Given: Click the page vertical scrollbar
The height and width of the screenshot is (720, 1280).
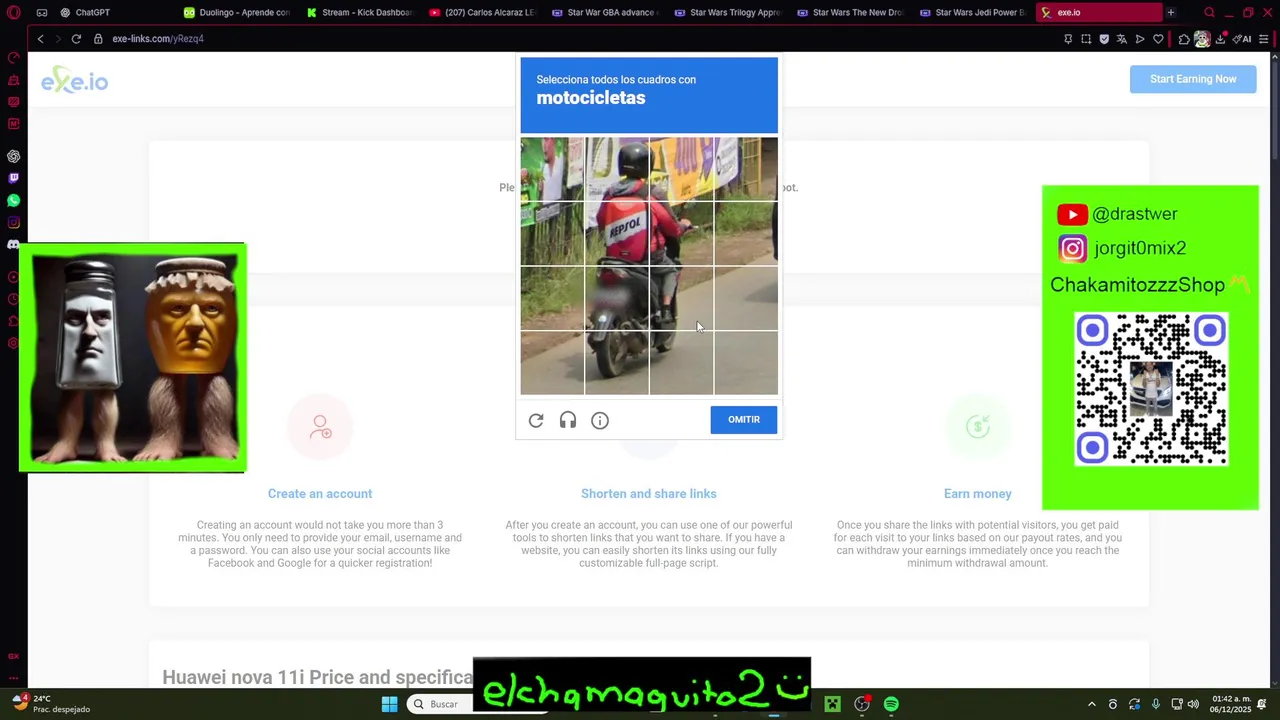Looking at the screenshot, I should (1275, 370).
